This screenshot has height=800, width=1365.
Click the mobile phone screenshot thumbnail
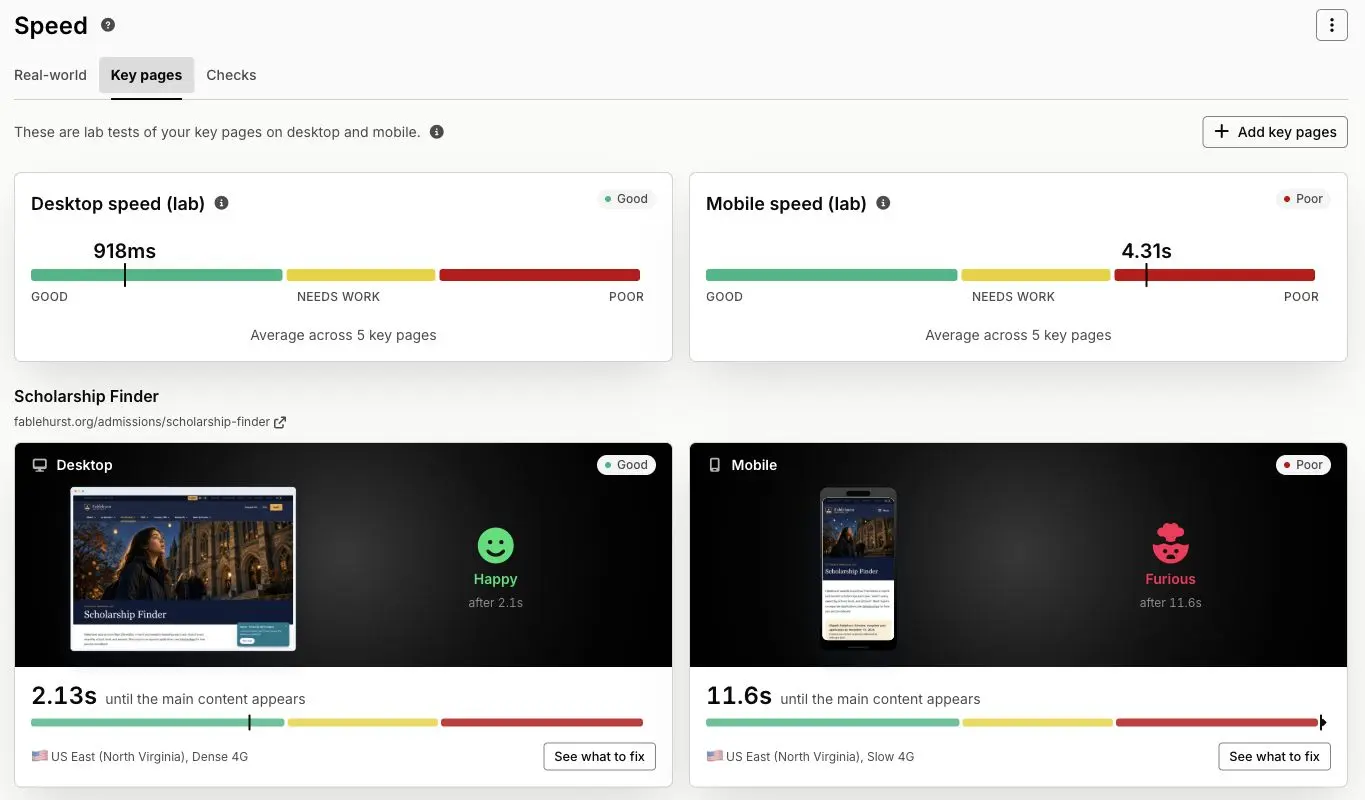[x=858, y=569]
